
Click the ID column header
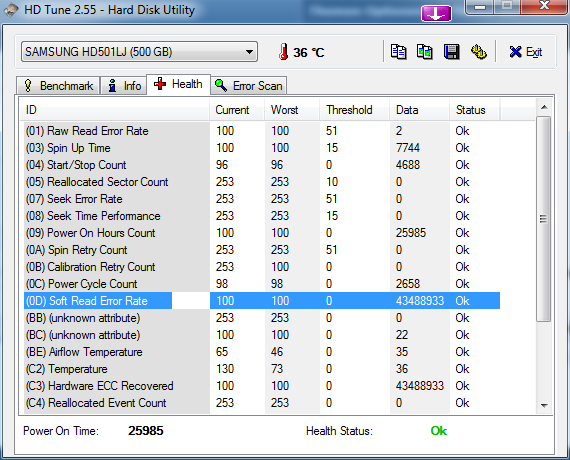click(x=115, y=110)
